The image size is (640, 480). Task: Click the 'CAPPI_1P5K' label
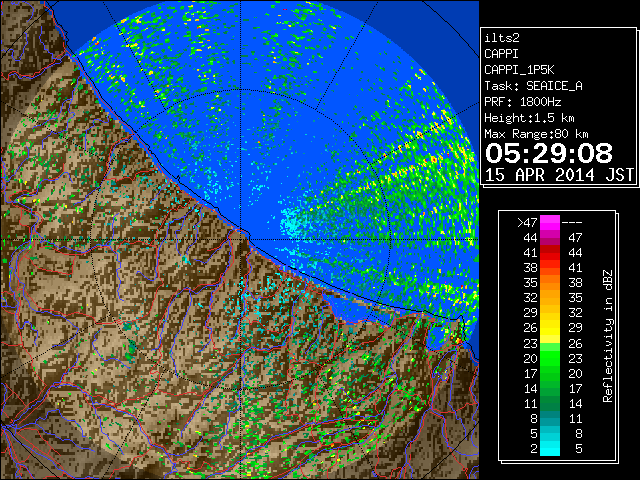[519, 70]
